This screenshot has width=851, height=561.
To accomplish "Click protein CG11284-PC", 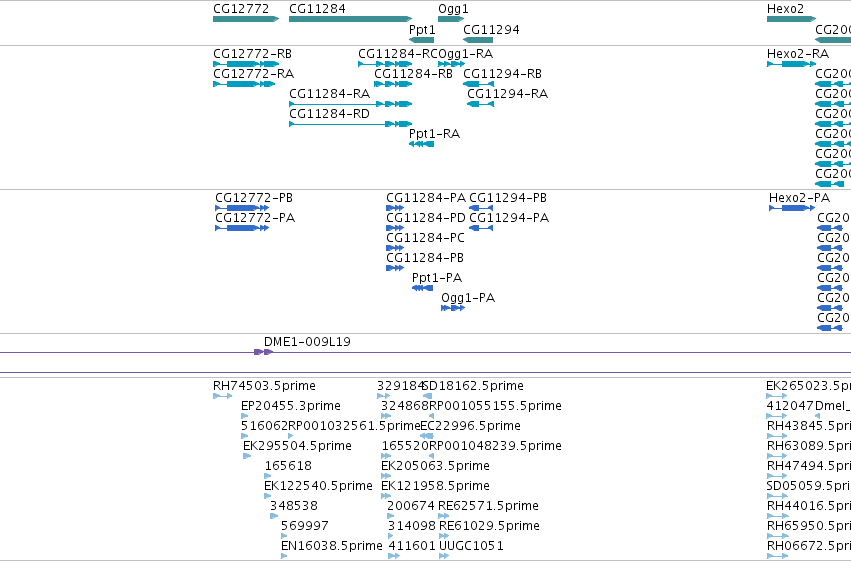I will [x=395, y=248].
